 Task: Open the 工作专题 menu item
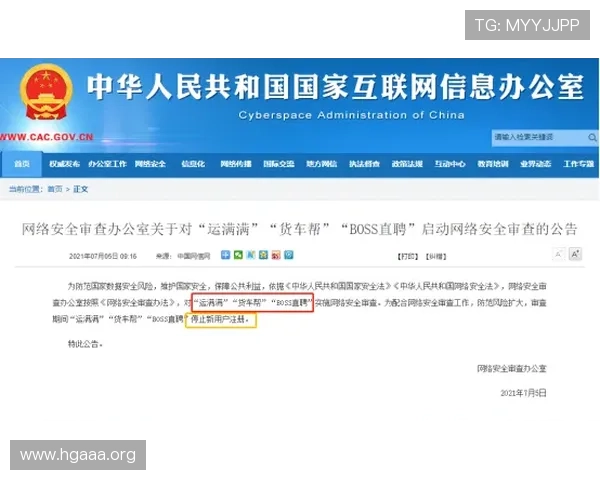(x=578, y=164)
